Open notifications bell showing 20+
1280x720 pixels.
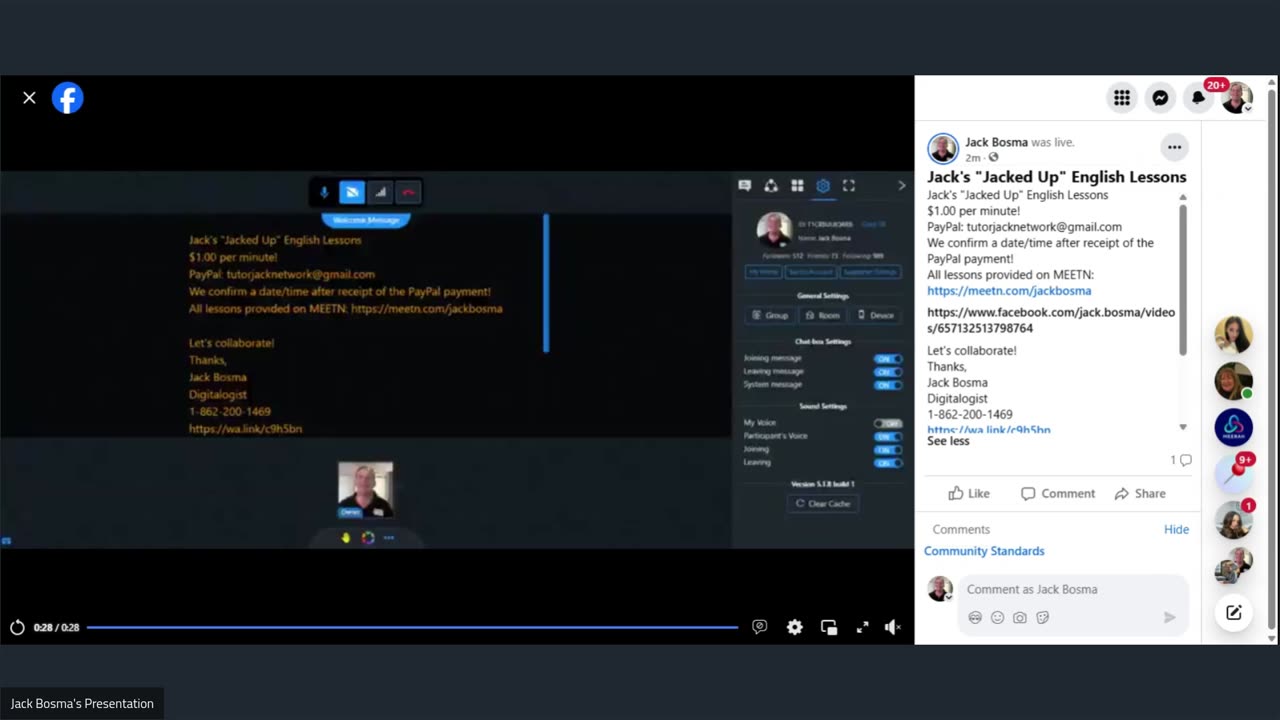pyautogui.click(x=1198, y=98)
